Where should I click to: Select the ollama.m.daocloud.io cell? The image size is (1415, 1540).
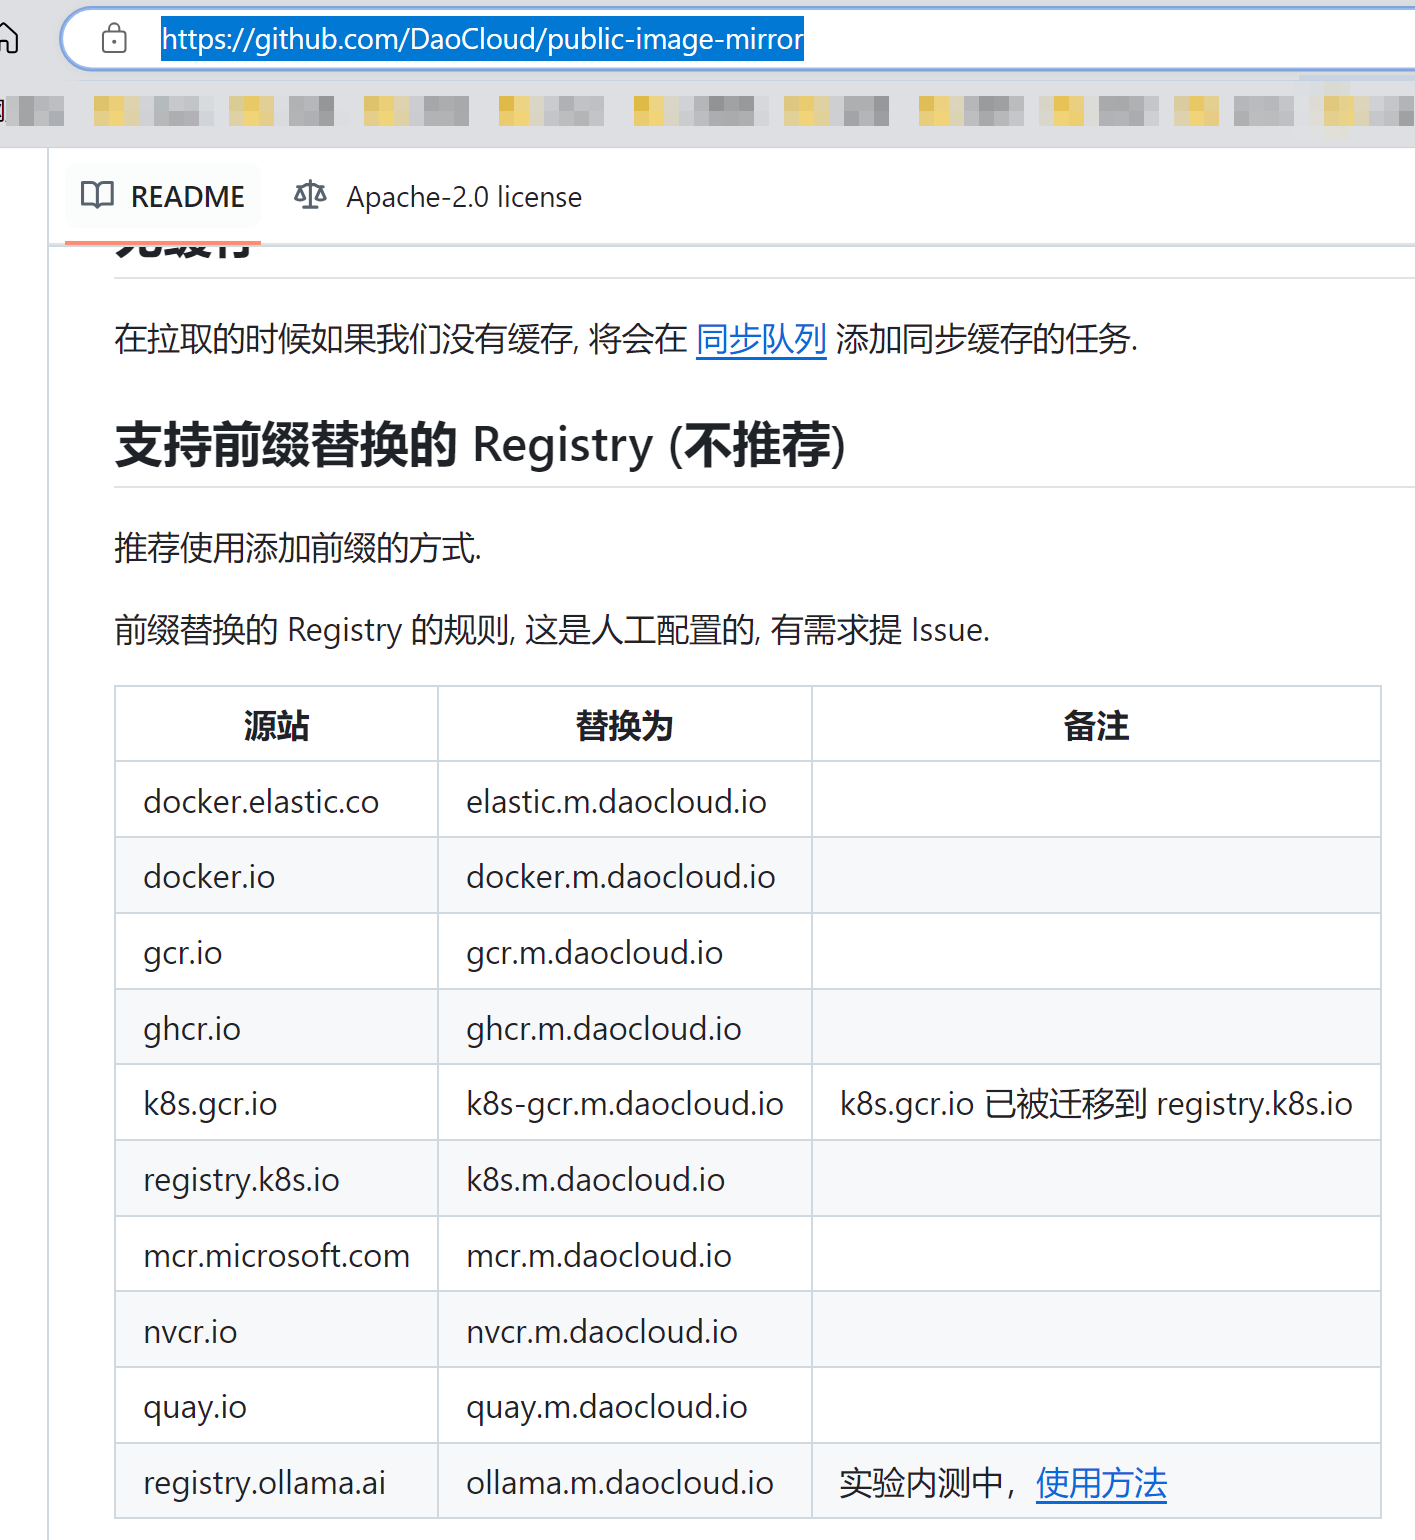pyautogui.click(x=624, y=1482)
